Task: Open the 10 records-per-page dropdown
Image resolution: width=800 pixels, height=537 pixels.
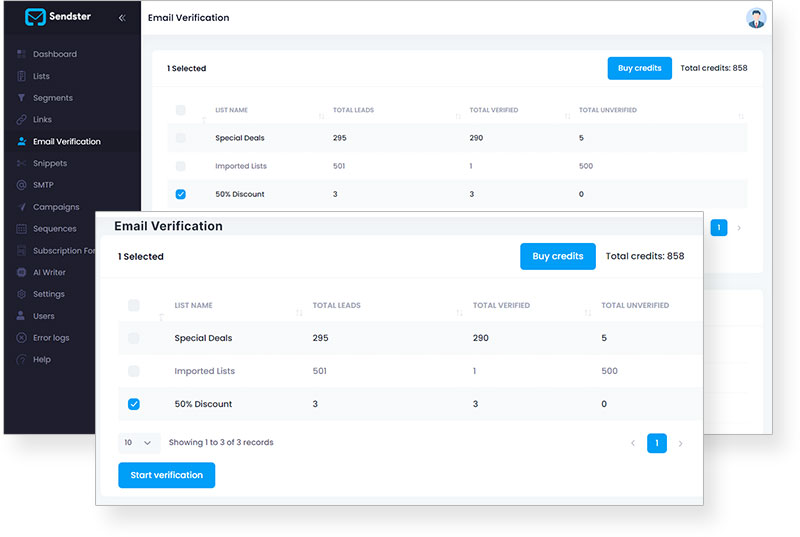Action: point(139,443)
